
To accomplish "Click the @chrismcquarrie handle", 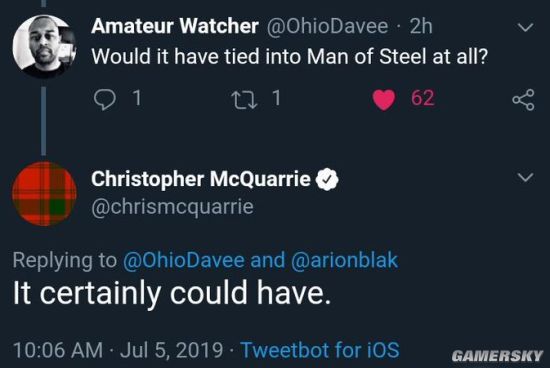I will click(x=172, y=207).
